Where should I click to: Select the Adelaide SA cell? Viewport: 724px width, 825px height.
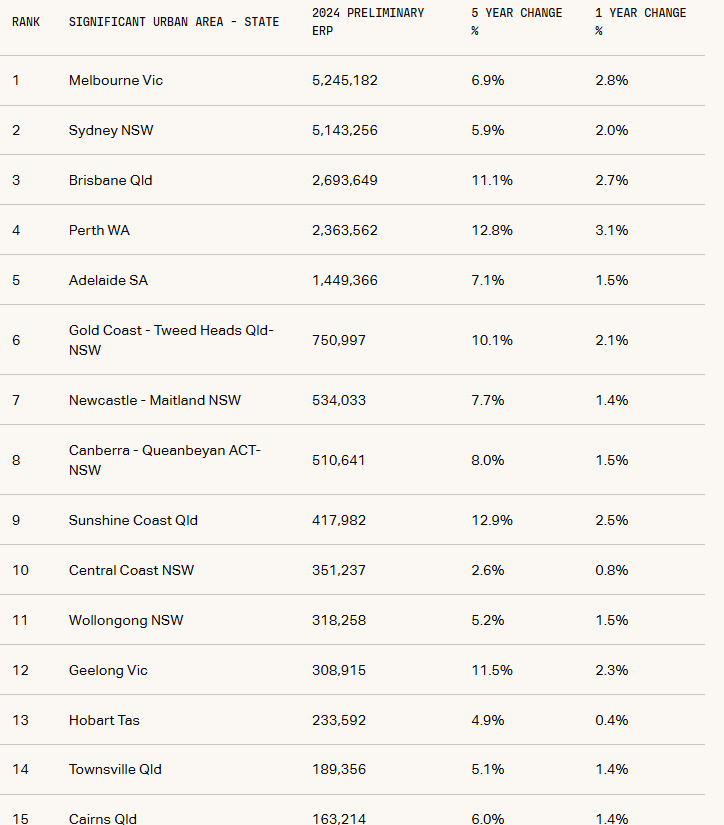click(108, 280)
